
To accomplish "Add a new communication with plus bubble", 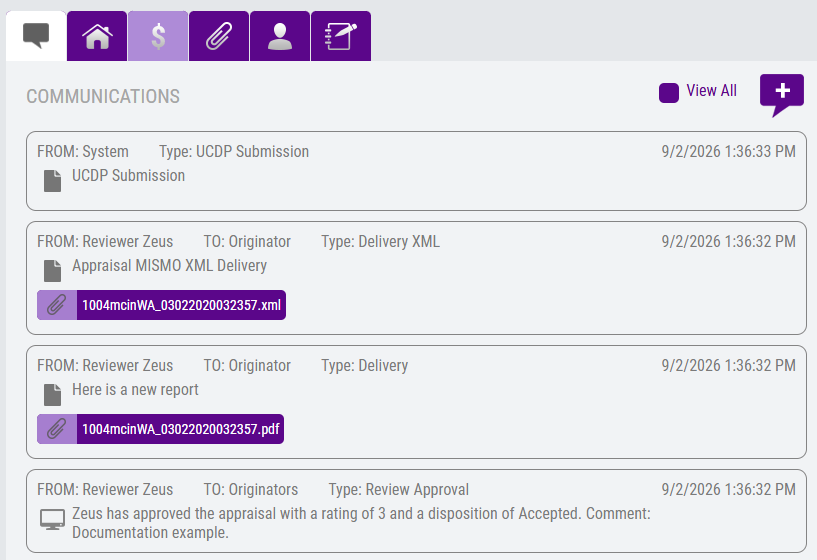I will pyautogui.click(x=782, y=95).
